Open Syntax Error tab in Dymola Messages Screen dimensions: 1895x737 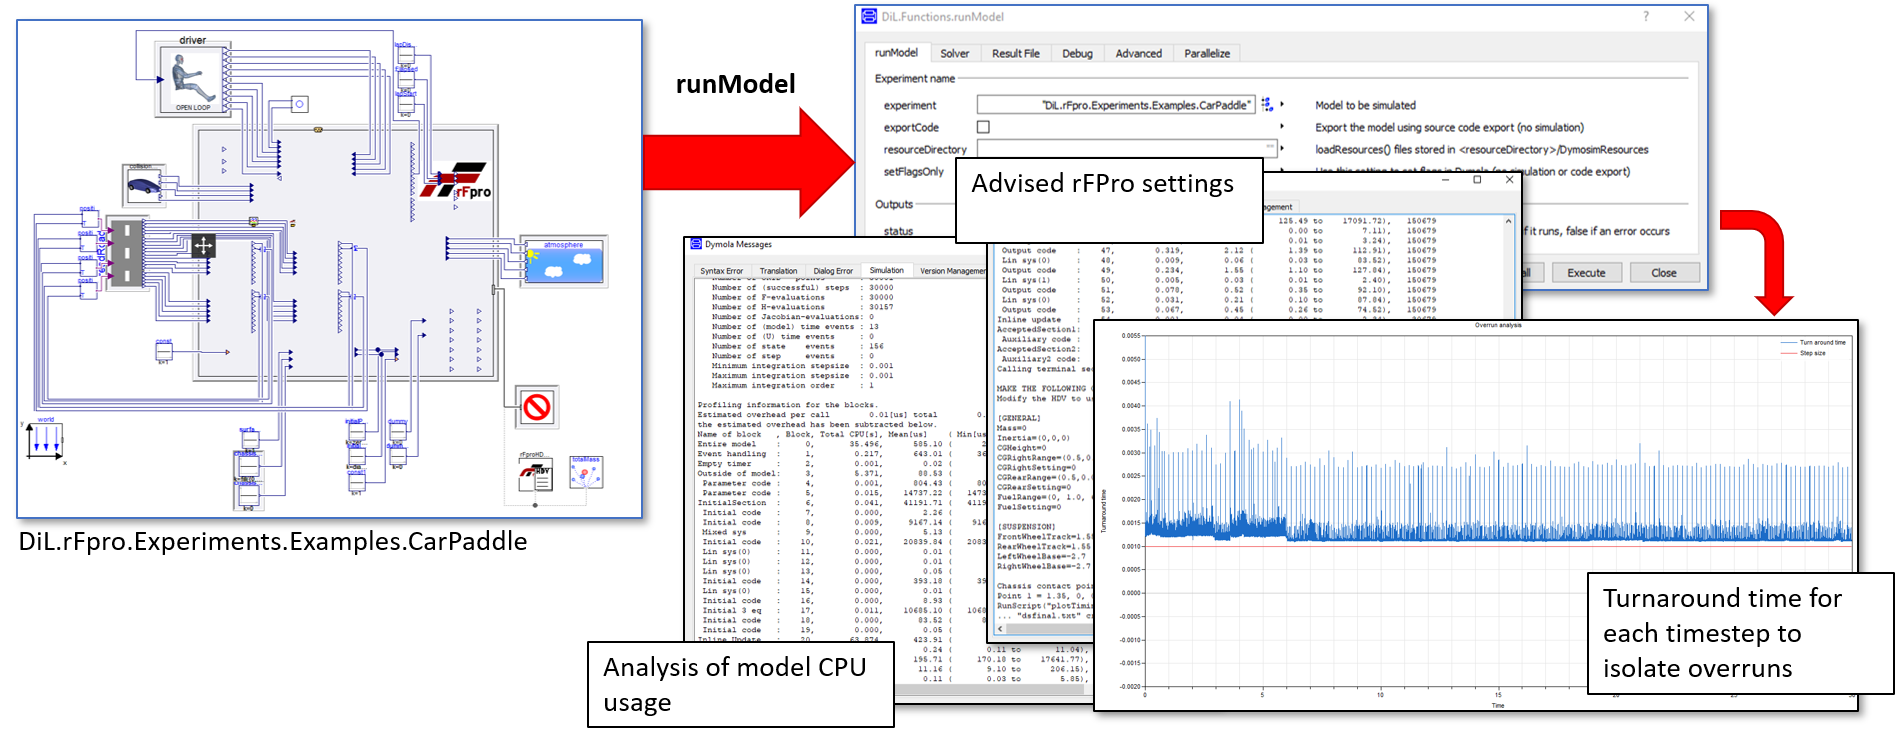[721, 271]
